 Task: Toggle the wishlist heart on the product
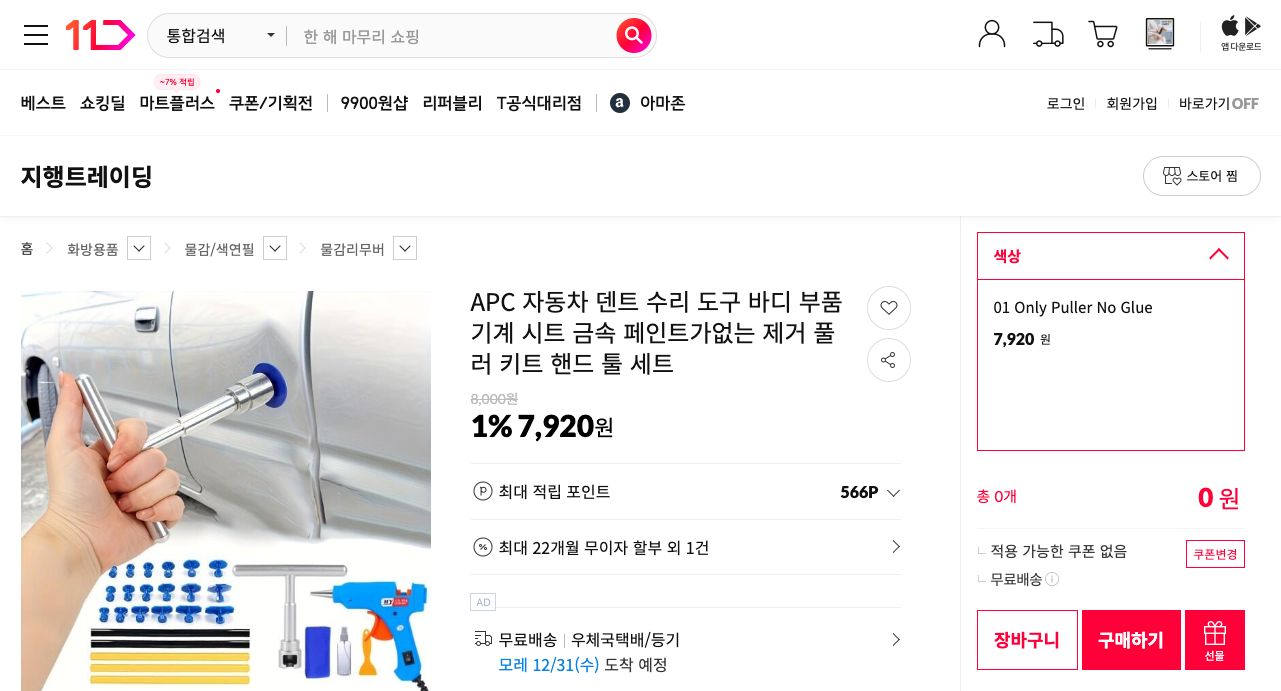[x=888, y=308]
